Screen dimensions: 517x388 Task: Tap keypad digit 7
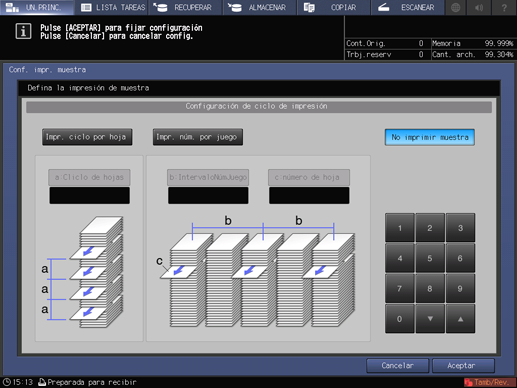[x=400, y=289]
